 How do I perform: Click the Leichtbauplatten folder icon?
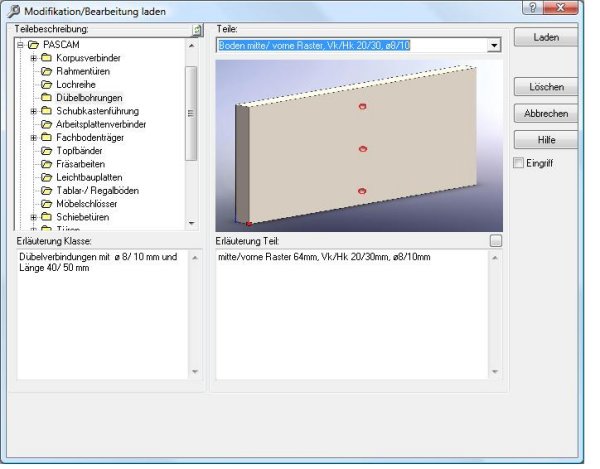click(x=47, y=177)
